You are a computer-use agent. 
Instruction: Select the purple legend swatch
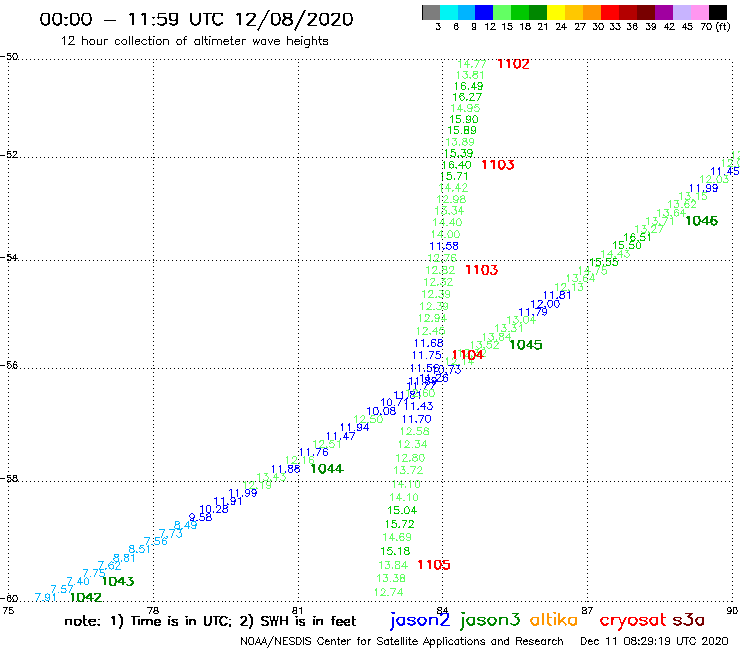(x=664, y=12)
